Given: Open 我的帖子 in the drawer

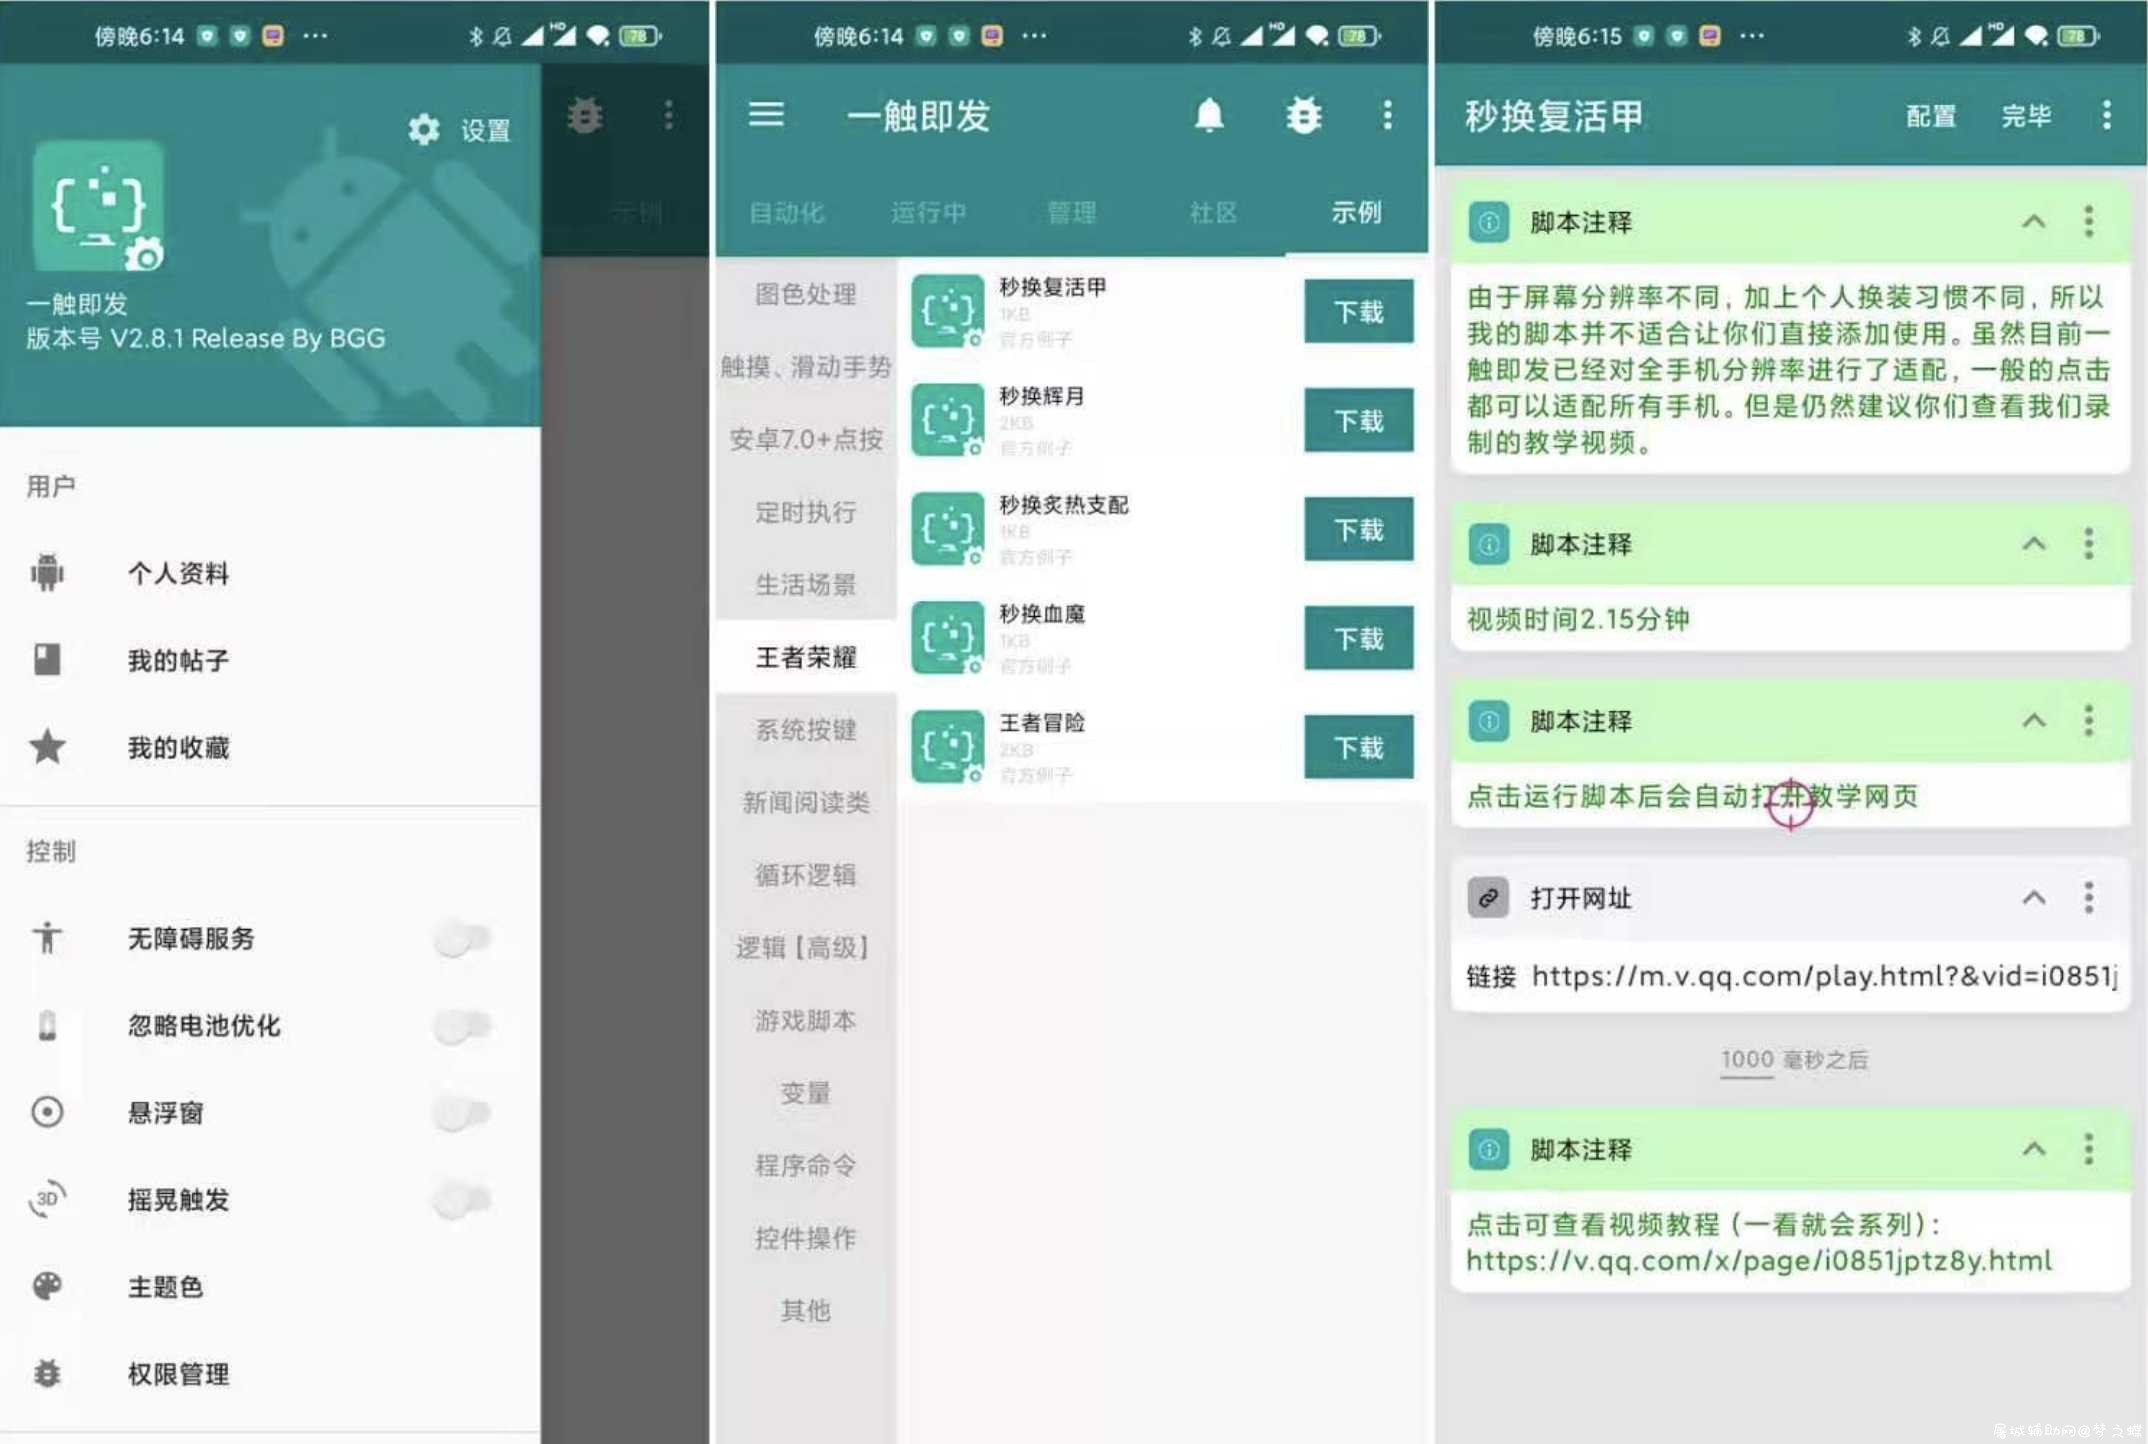Looking at the screenshot, I should tap(270, 660).
